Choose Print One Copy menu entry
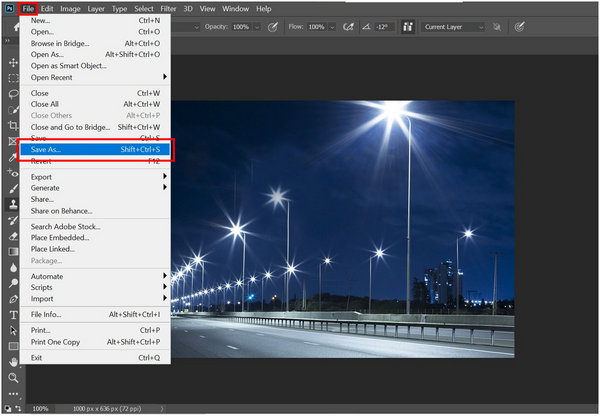The width and height of the screenshot is (600, 416). 95,342
